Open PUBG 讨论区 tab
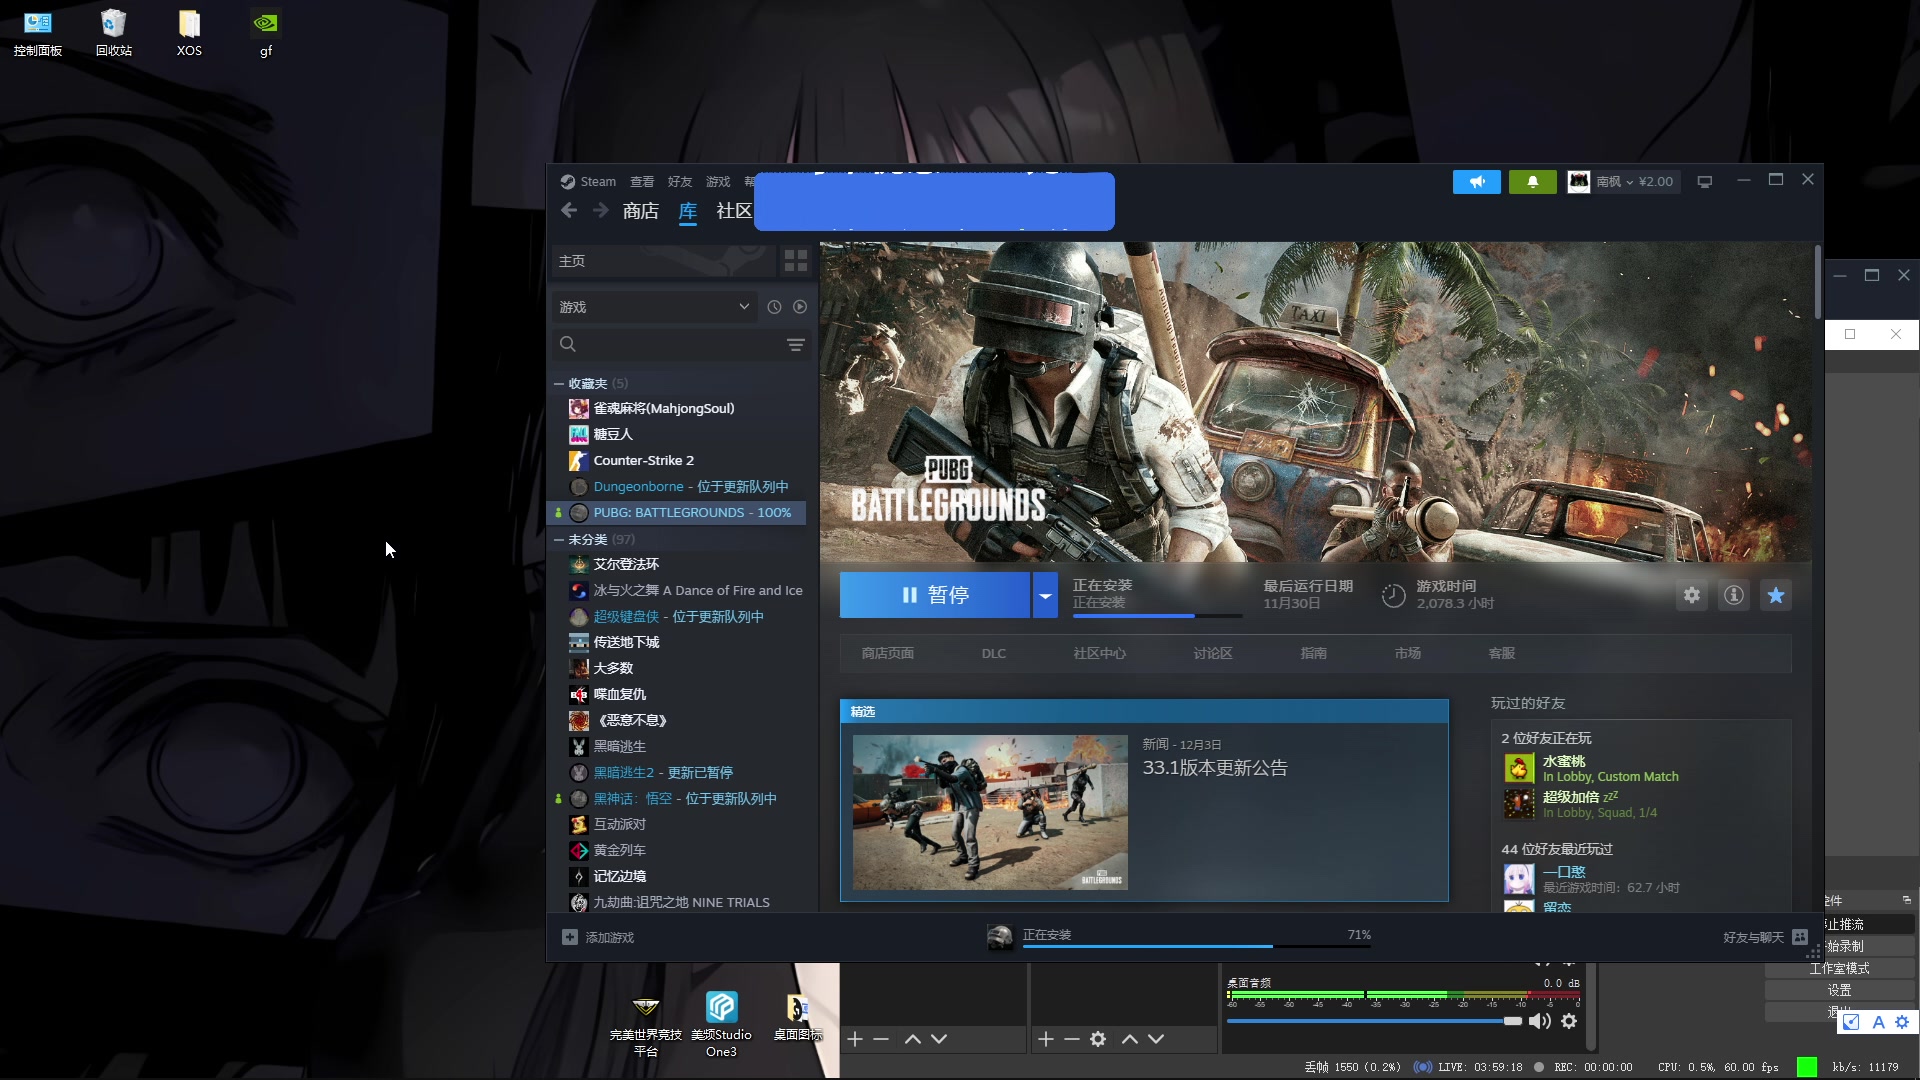Screen dimensions: 1920x1080 (1213, 654)
